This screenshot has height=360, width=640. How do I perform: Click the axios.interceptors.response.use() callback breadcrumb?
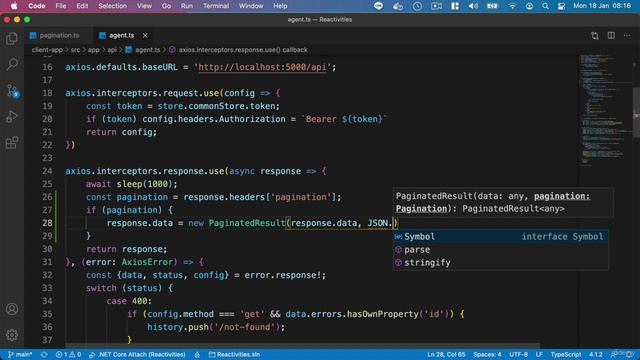(243, 50)
